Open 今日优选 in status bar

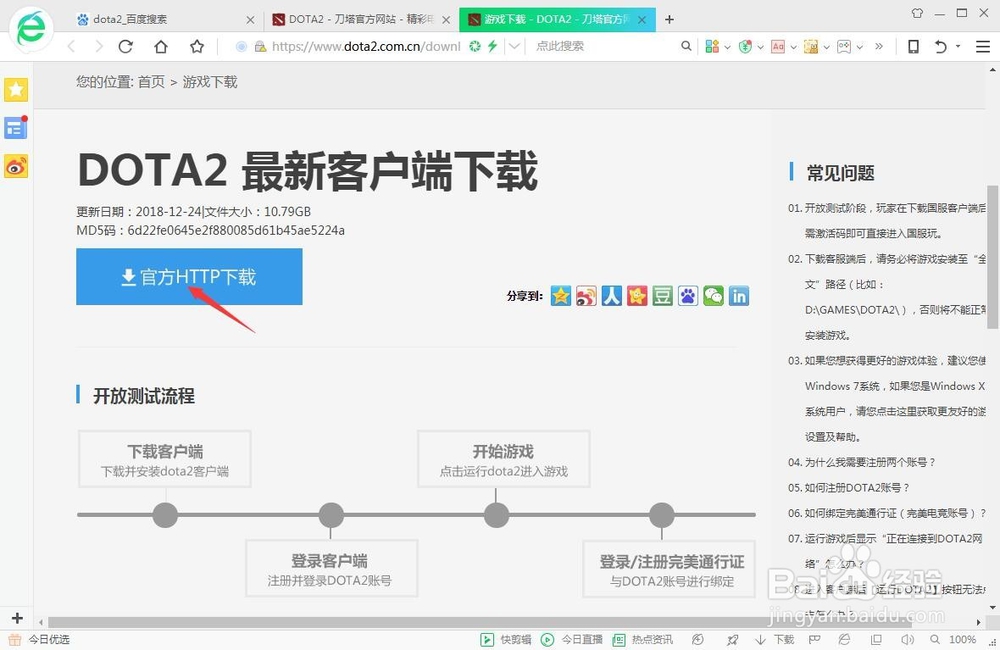[40, 639]
